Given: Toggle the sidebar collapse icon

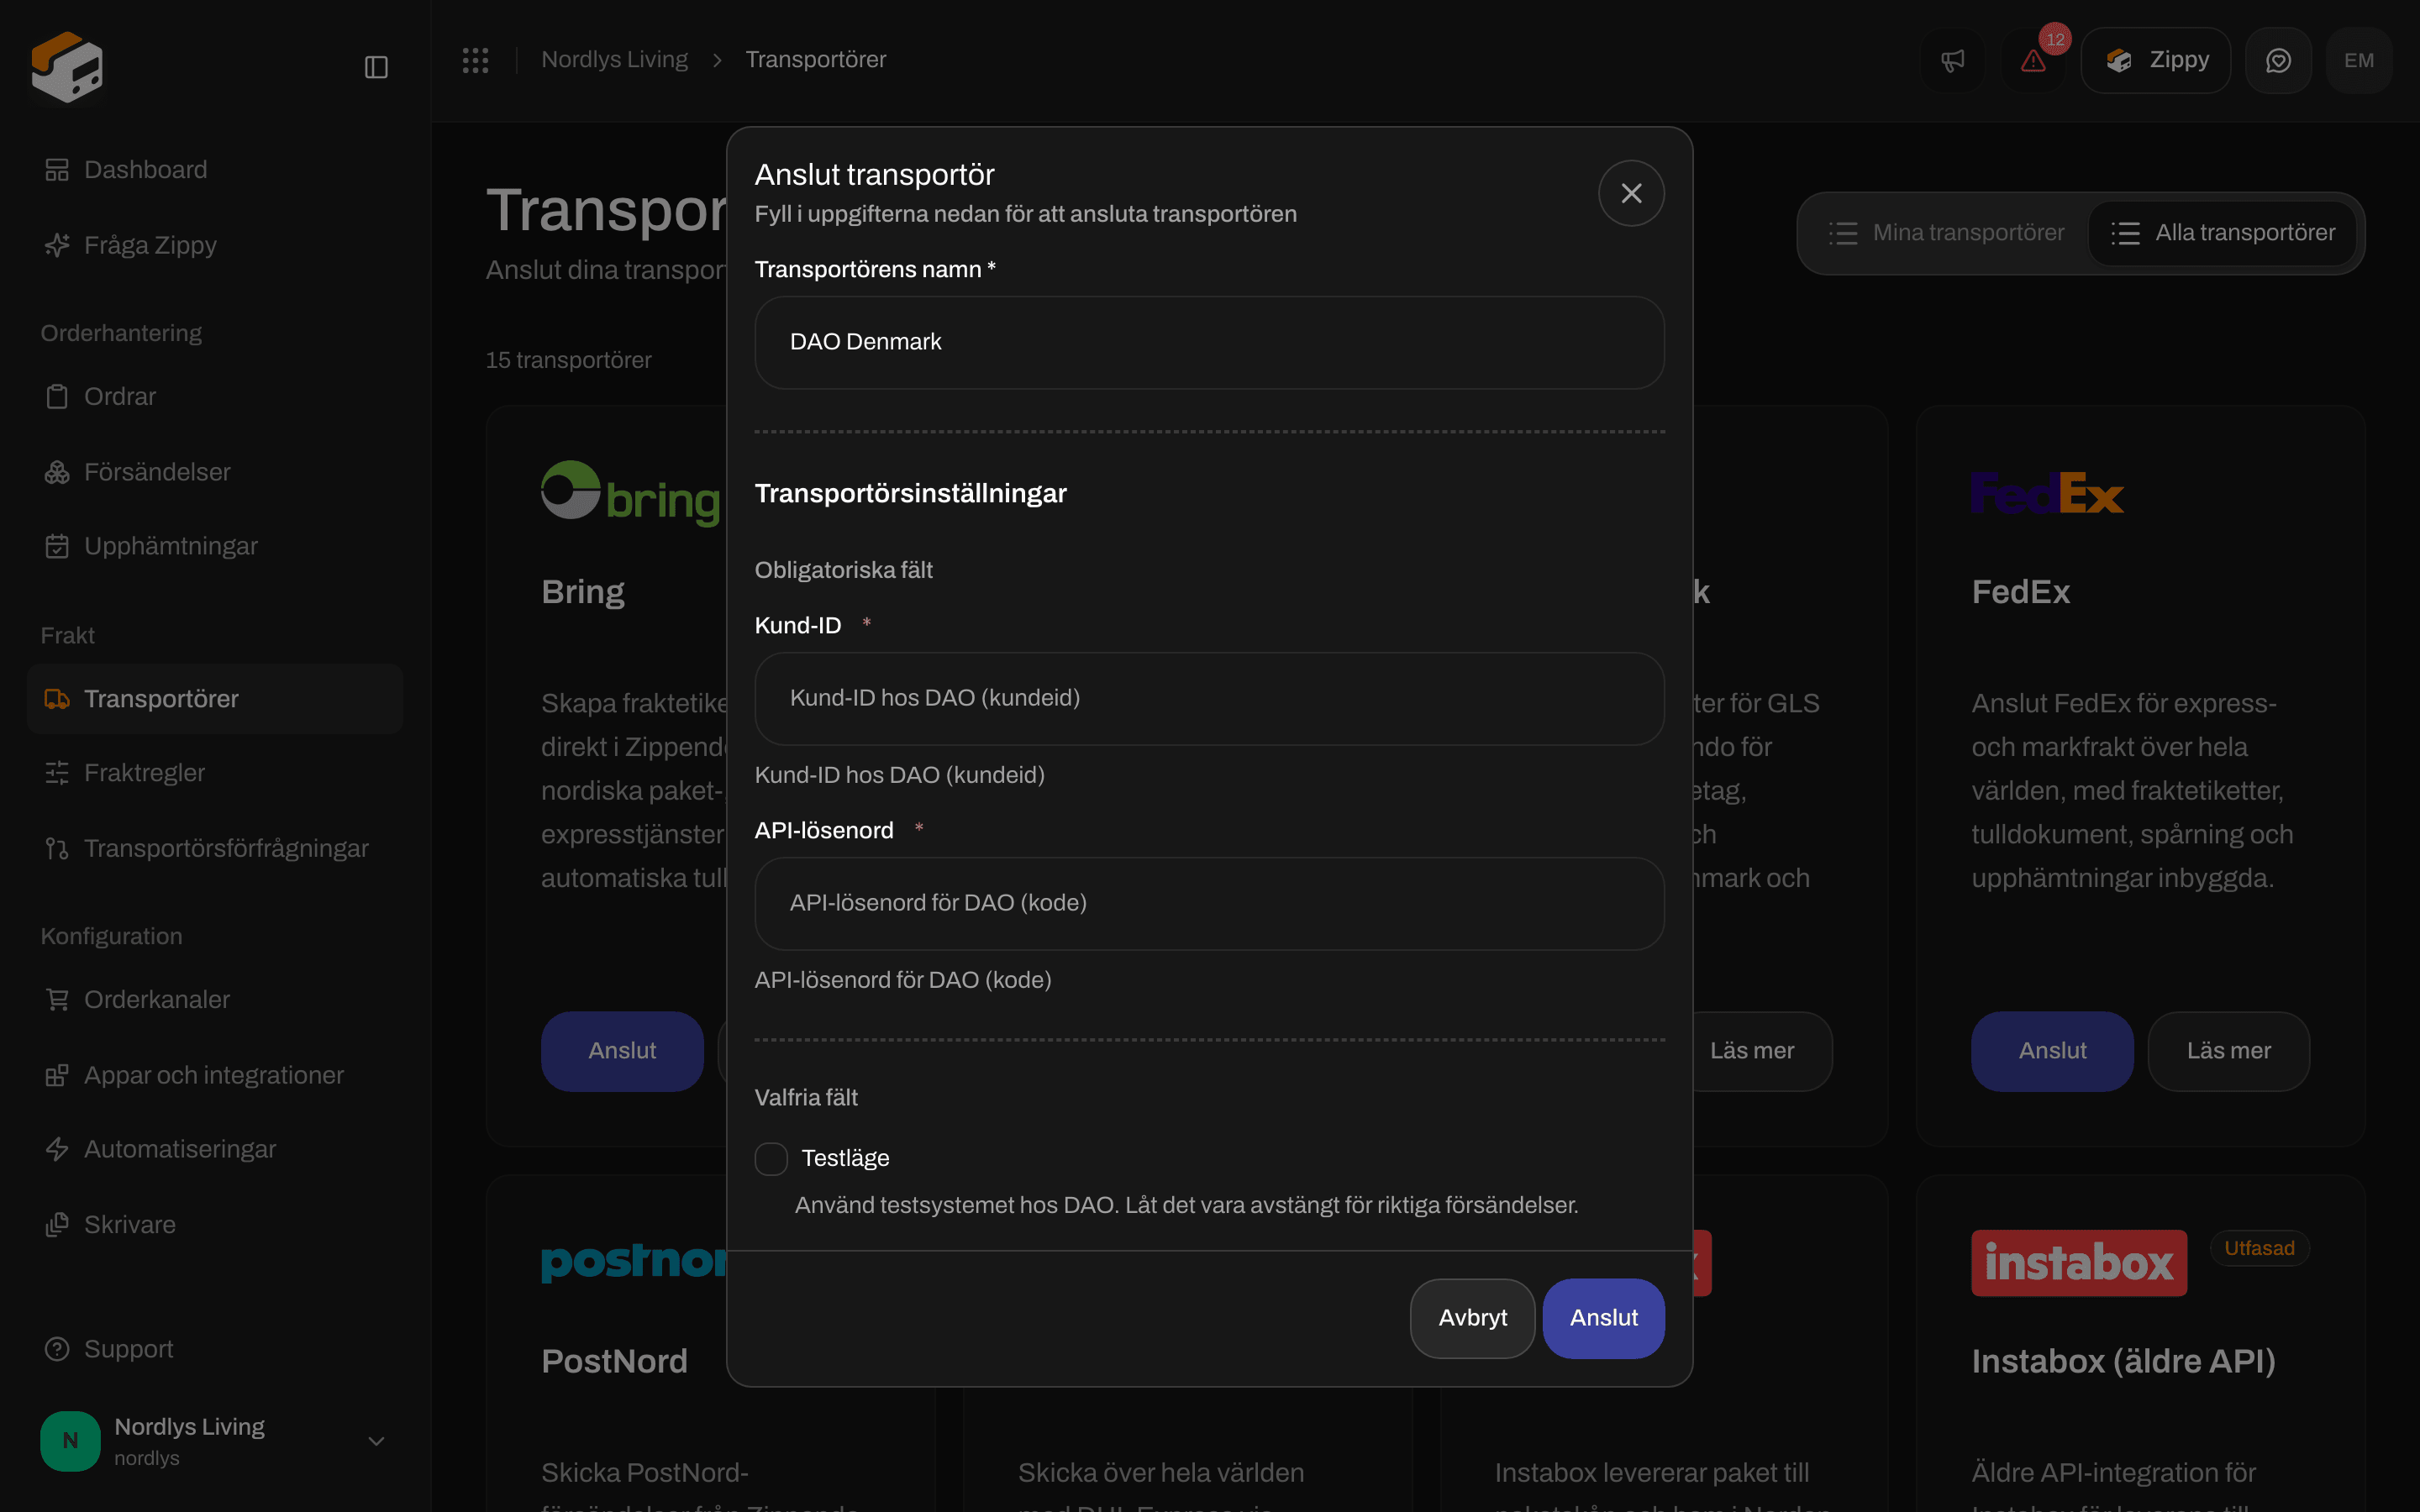Looking at the screenshot, I should click(x=376, y=67).
